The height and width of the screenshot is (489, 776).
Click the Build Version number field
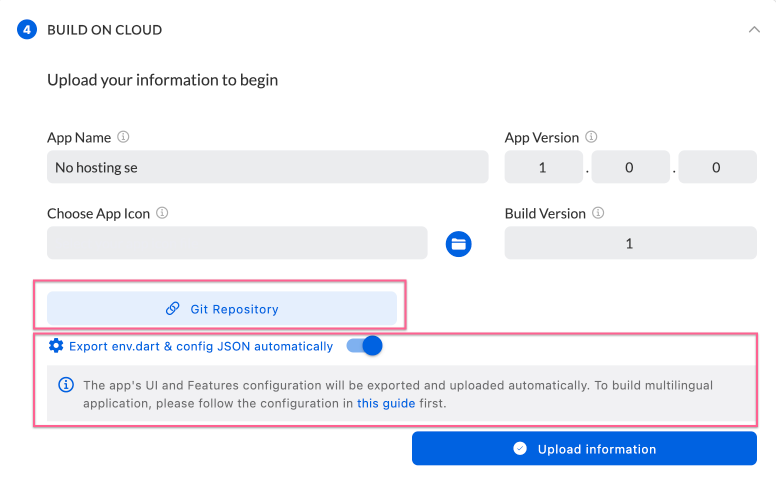point(630,243)
